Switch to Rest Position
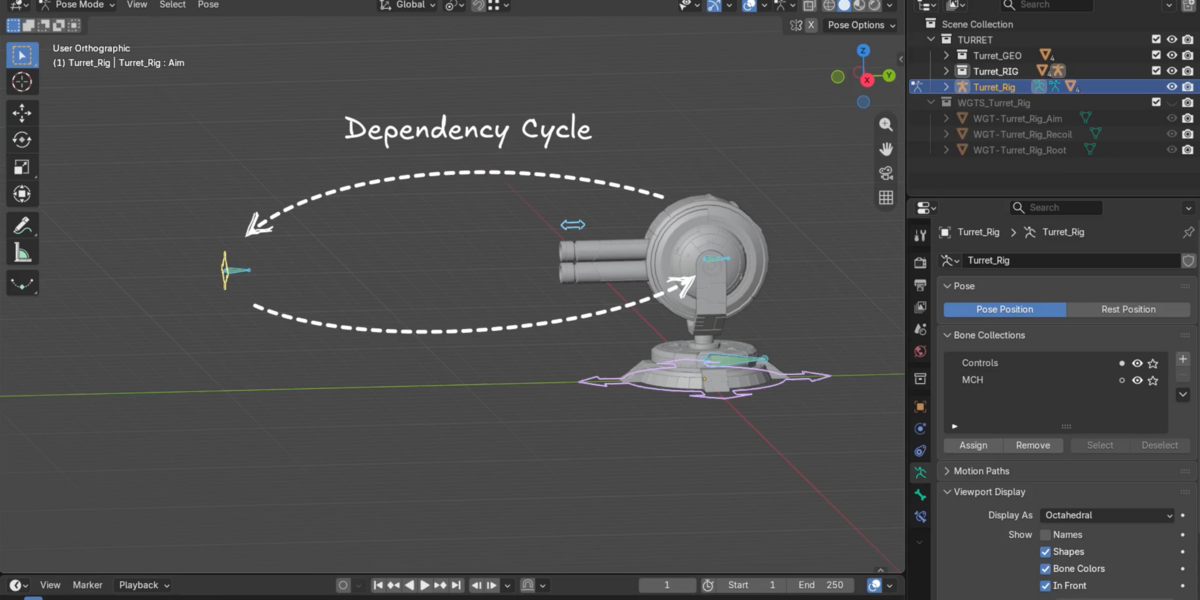Image resolution: width=1200 pixels, height=600 pixels. click(x=1128, y=309)
